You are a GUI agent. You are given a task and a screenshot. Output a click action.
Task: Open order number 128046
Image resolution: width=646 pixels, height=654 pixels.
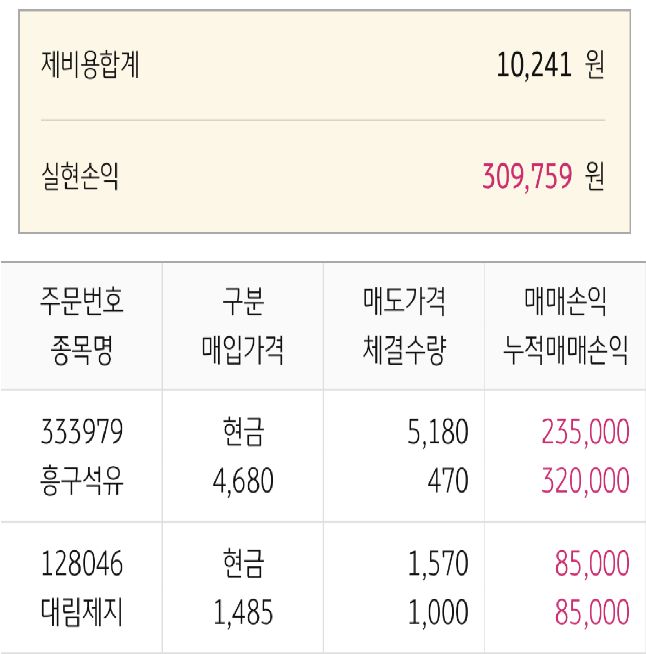point(82,563)
